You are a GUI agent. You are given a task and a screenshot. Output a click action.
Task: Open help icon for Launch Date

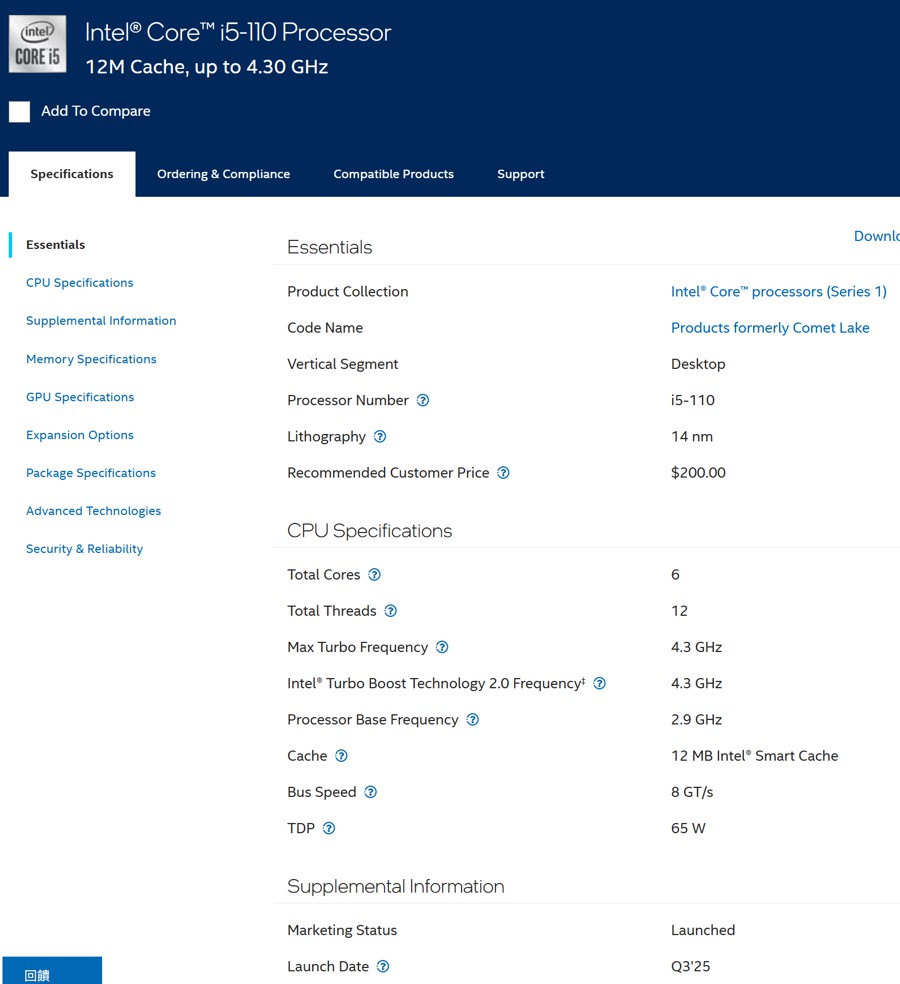click(382, 966)
